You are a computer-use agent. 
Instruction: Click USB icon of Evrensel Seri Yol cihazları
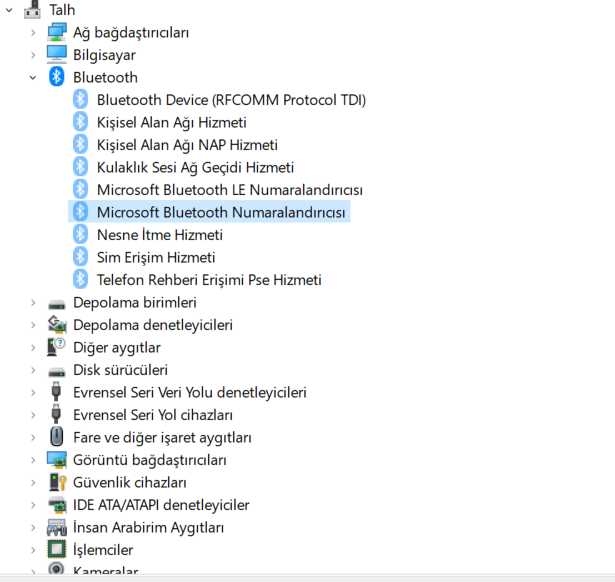56,414
